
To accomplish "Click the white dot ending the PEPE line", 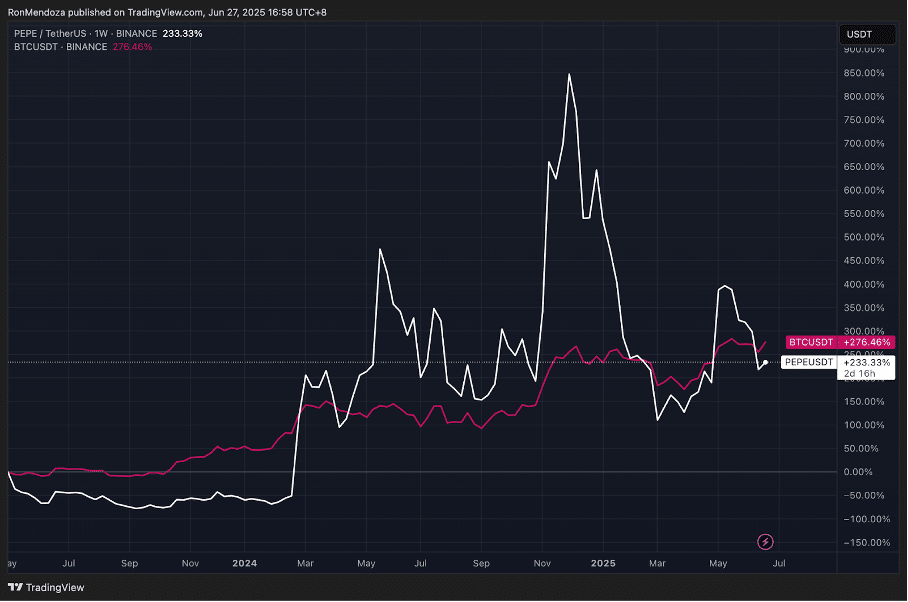I will pyautogui.click(x=765, y=362).
